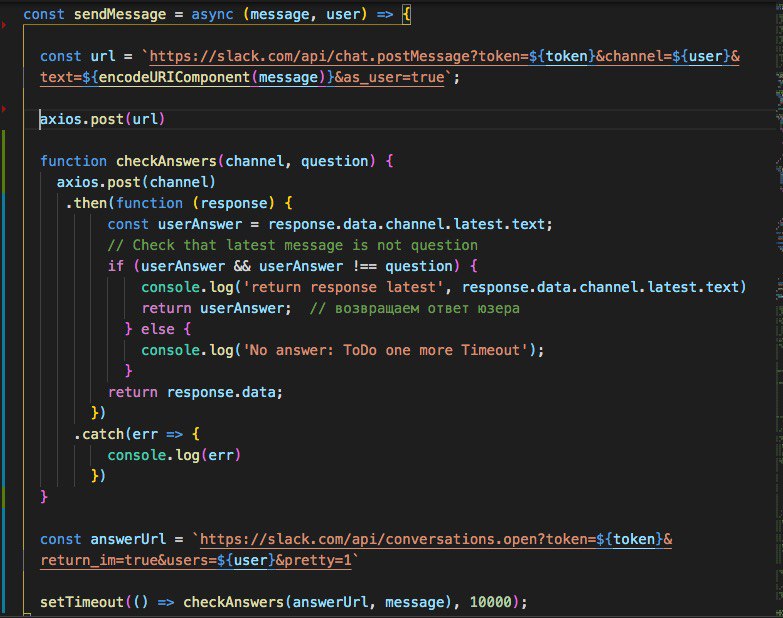Click the 'return response.data;' statement

[x=195, y=392]
